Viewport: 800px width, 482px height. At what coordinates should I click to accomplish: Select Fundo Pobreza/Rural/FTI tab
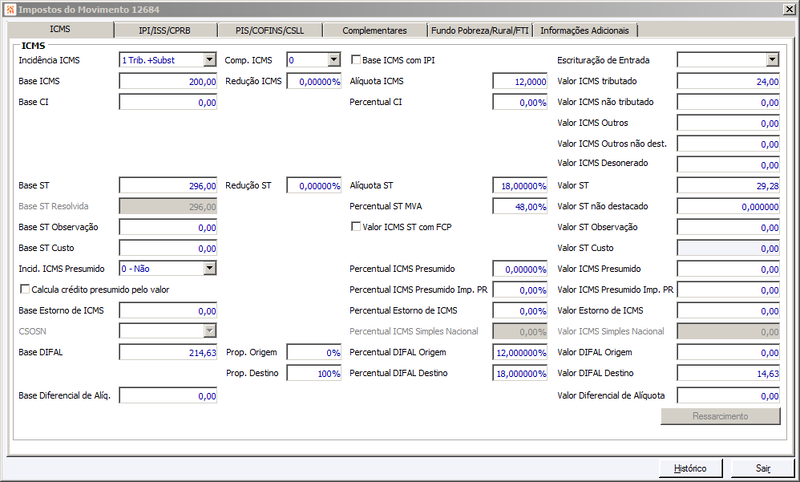pyautogui.click(x=480, y=31)
